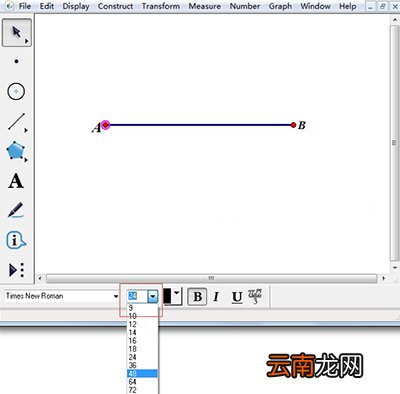Open the Construct menu
The image size is (400, 394).
115,6
